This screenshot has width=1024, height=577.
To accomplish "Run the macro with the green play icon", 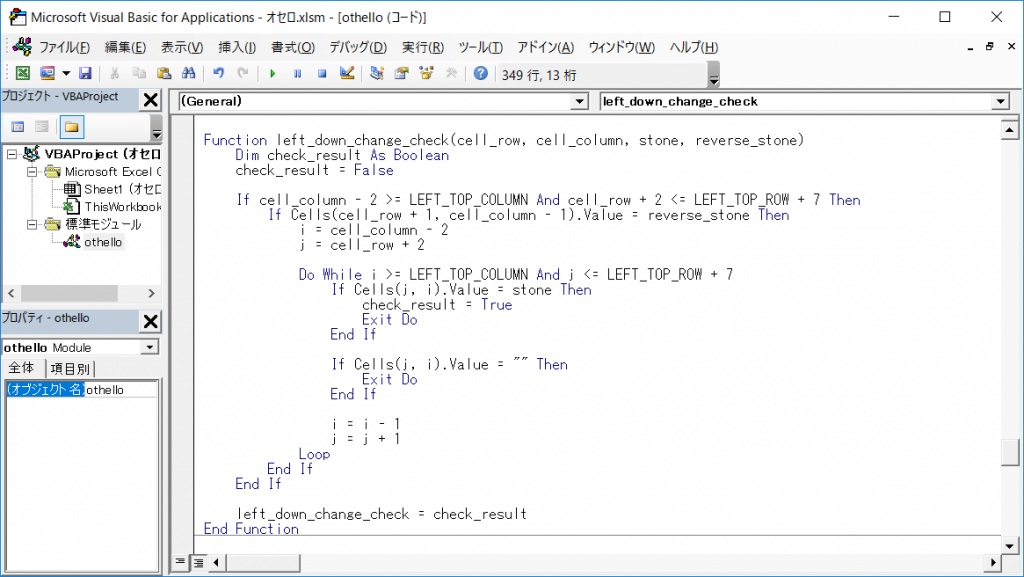I will [272, 73].
